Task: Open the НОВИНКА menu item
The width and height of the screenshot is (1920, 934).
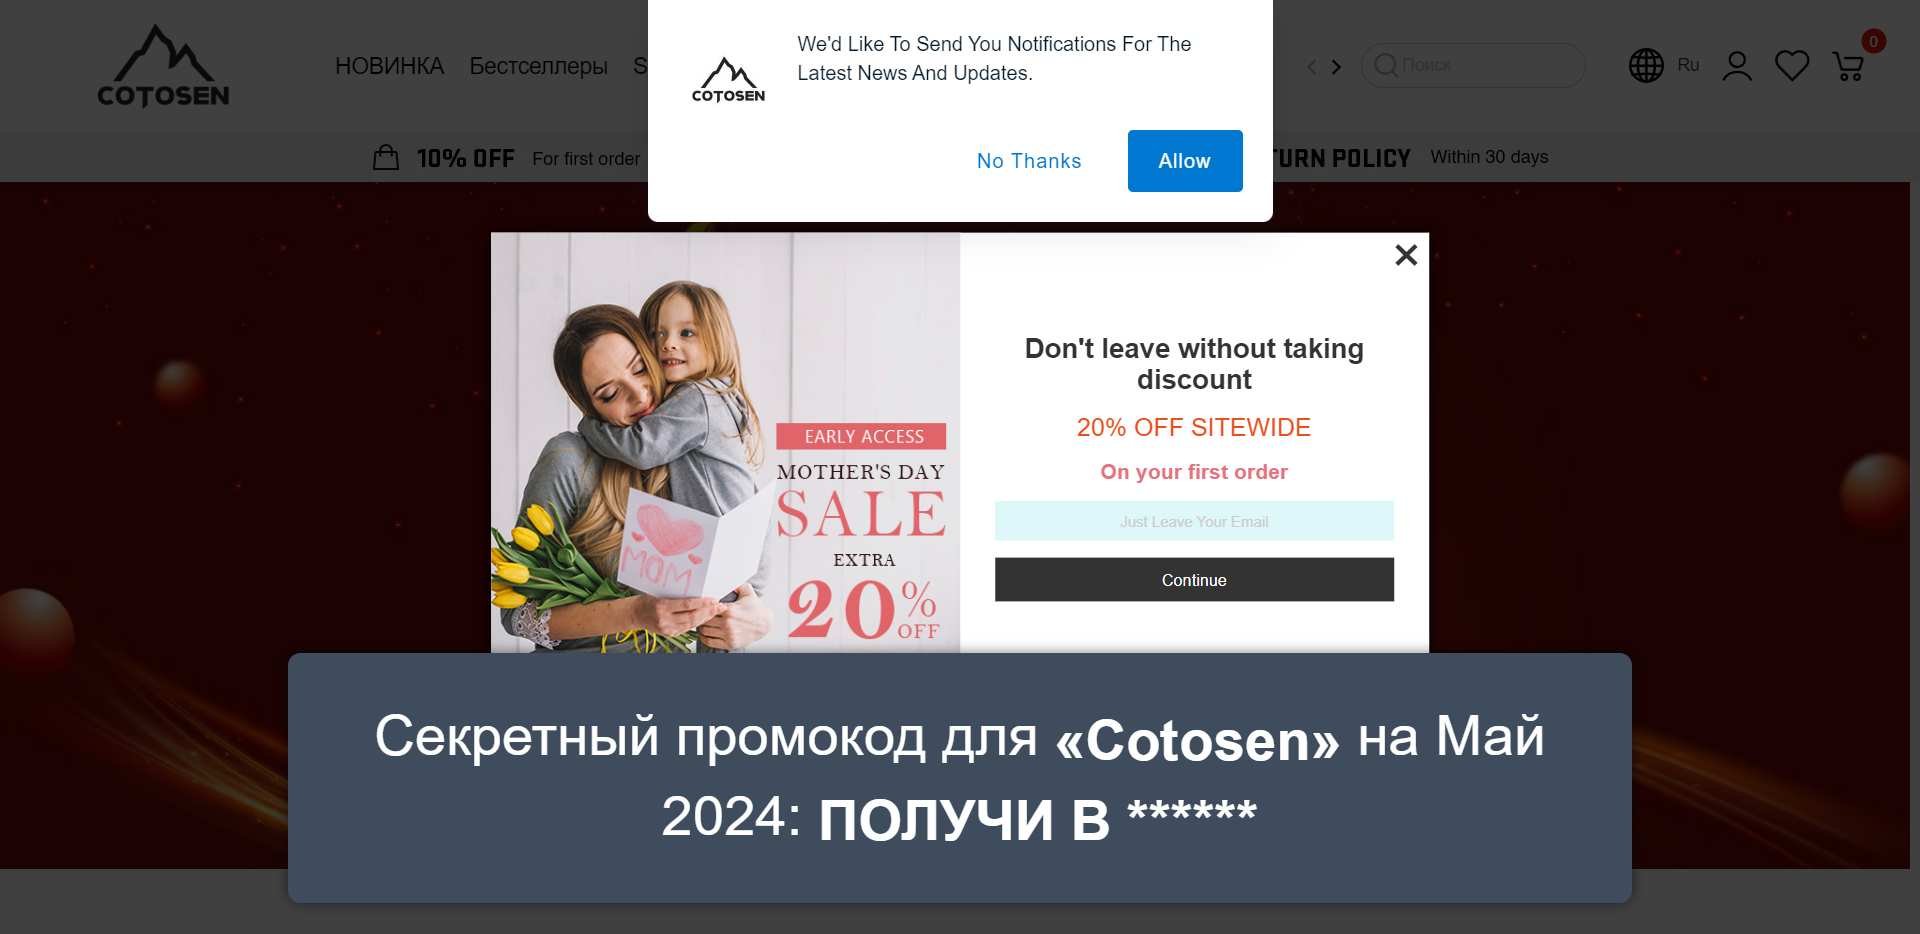Action: [389, 66]
